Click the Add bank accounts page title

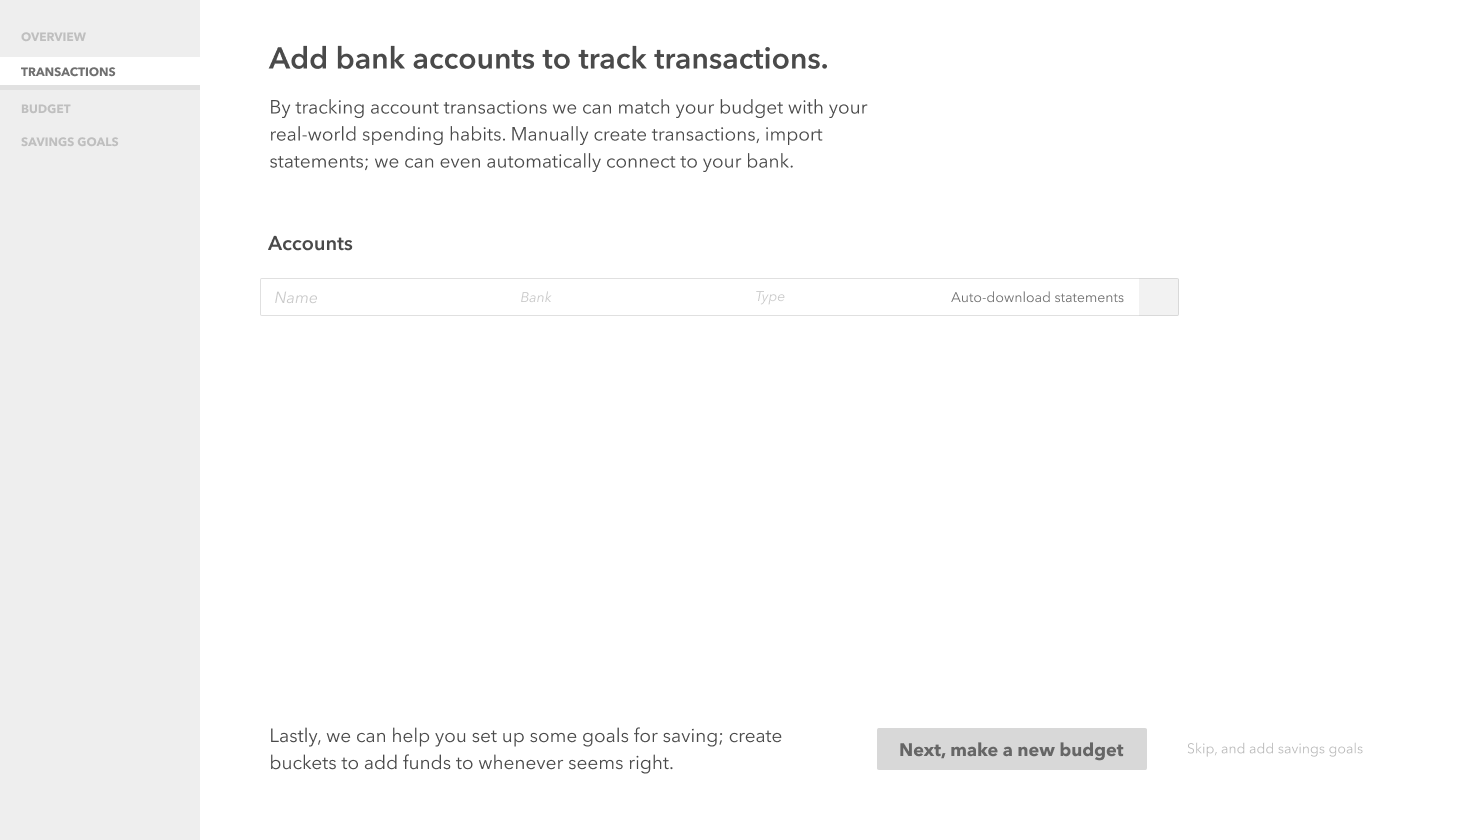(548, 59)
